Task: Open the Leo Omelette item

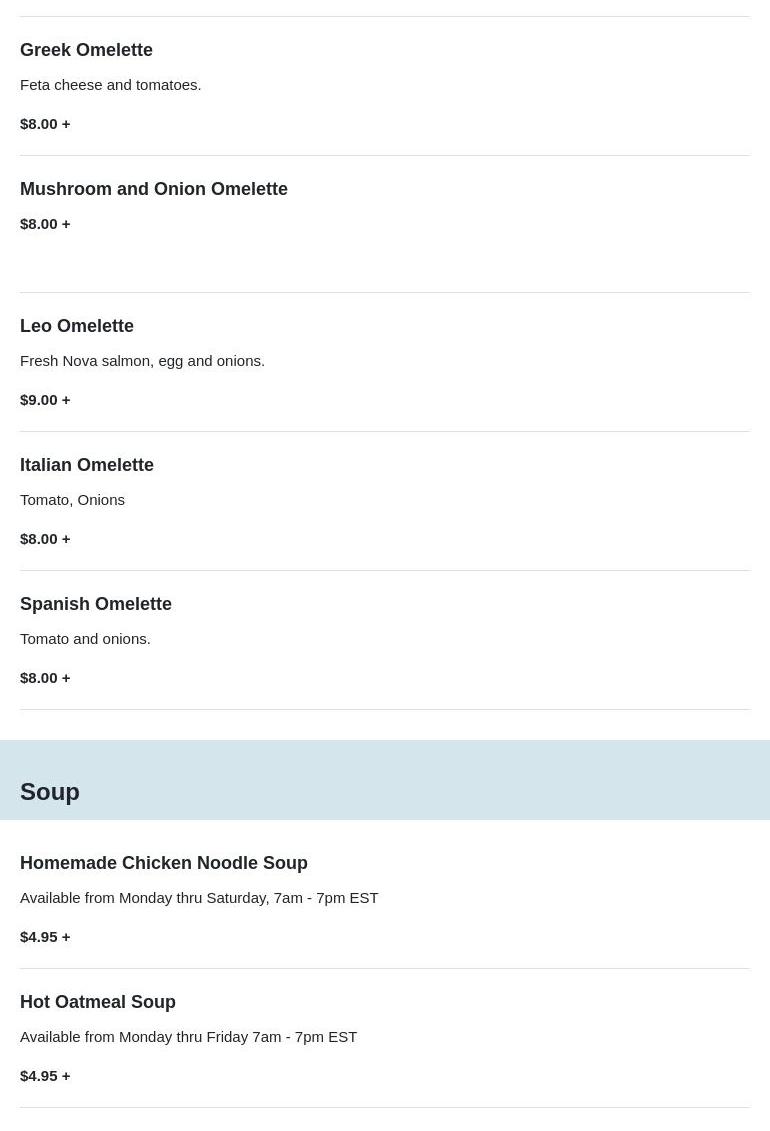Action: (x=77, y=326)
